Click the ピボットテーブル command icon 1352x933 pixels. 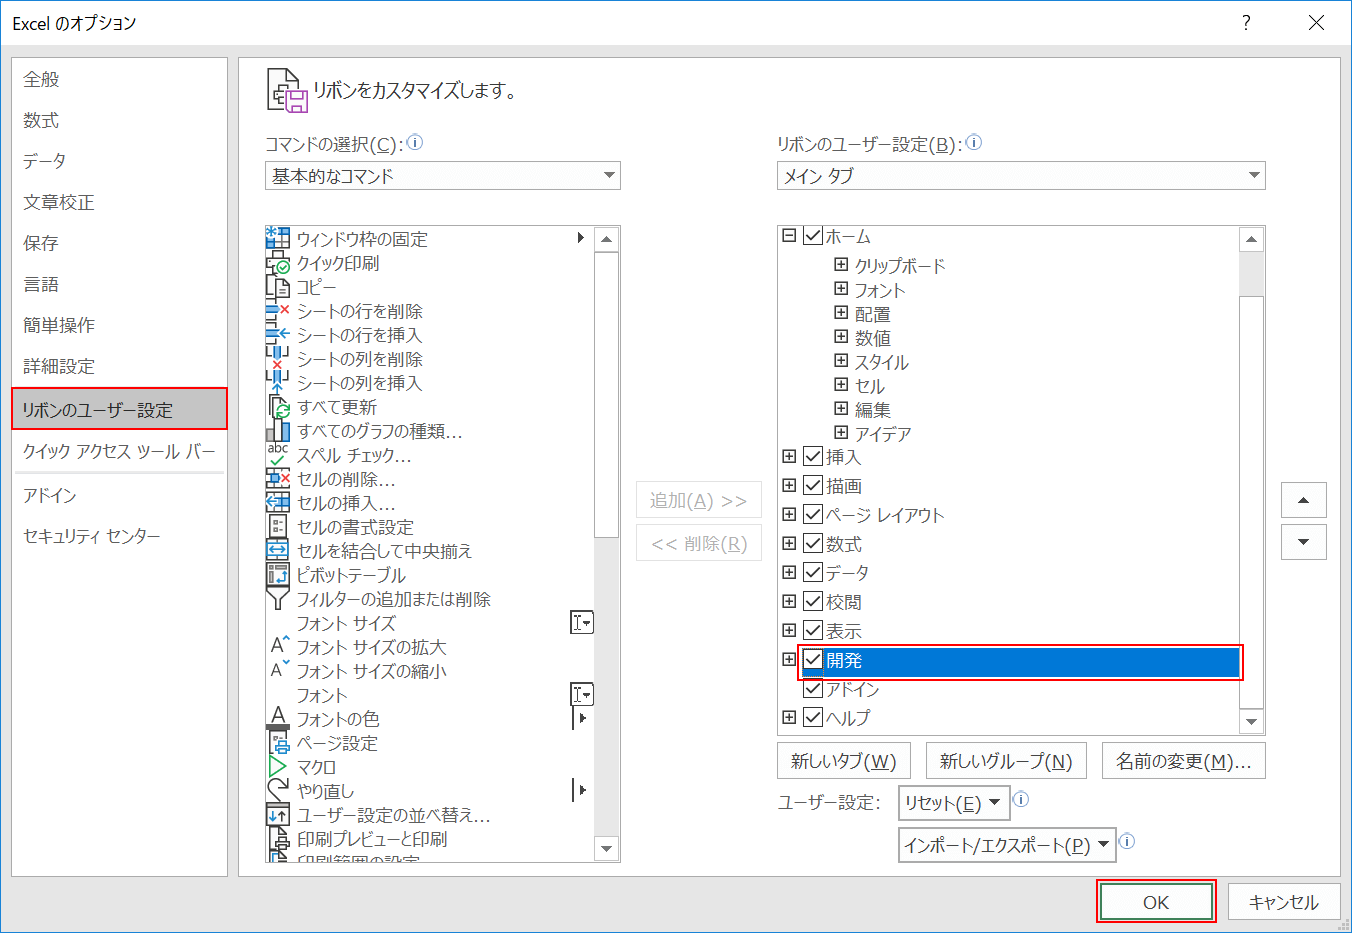point(277,575)
